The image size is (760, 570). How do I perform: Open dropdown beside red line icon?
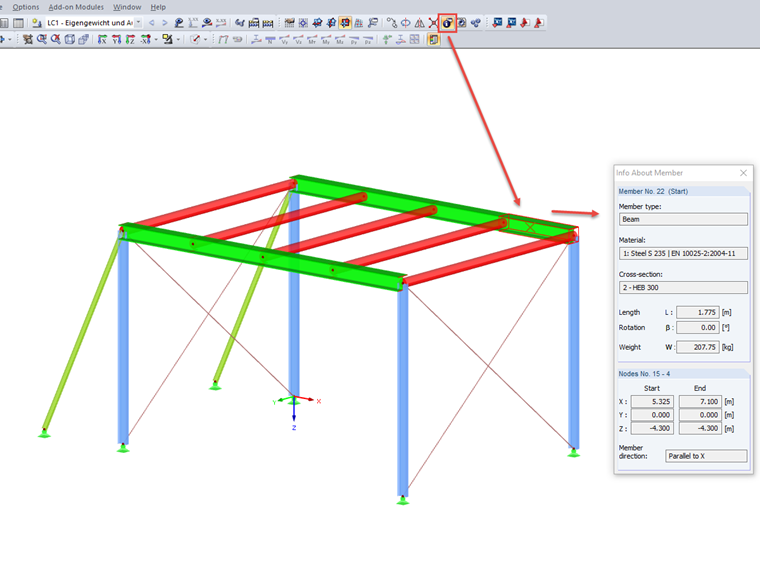206,40
